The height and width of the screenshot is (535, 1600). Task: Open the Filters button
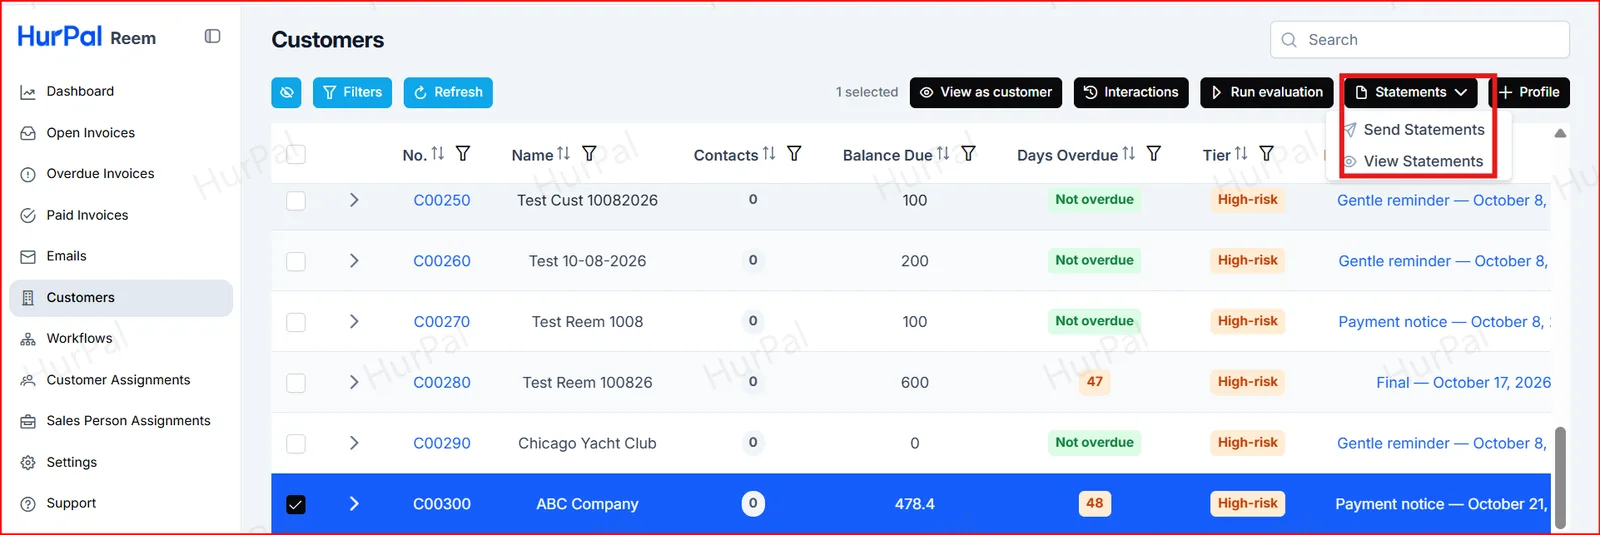[352, 92]
